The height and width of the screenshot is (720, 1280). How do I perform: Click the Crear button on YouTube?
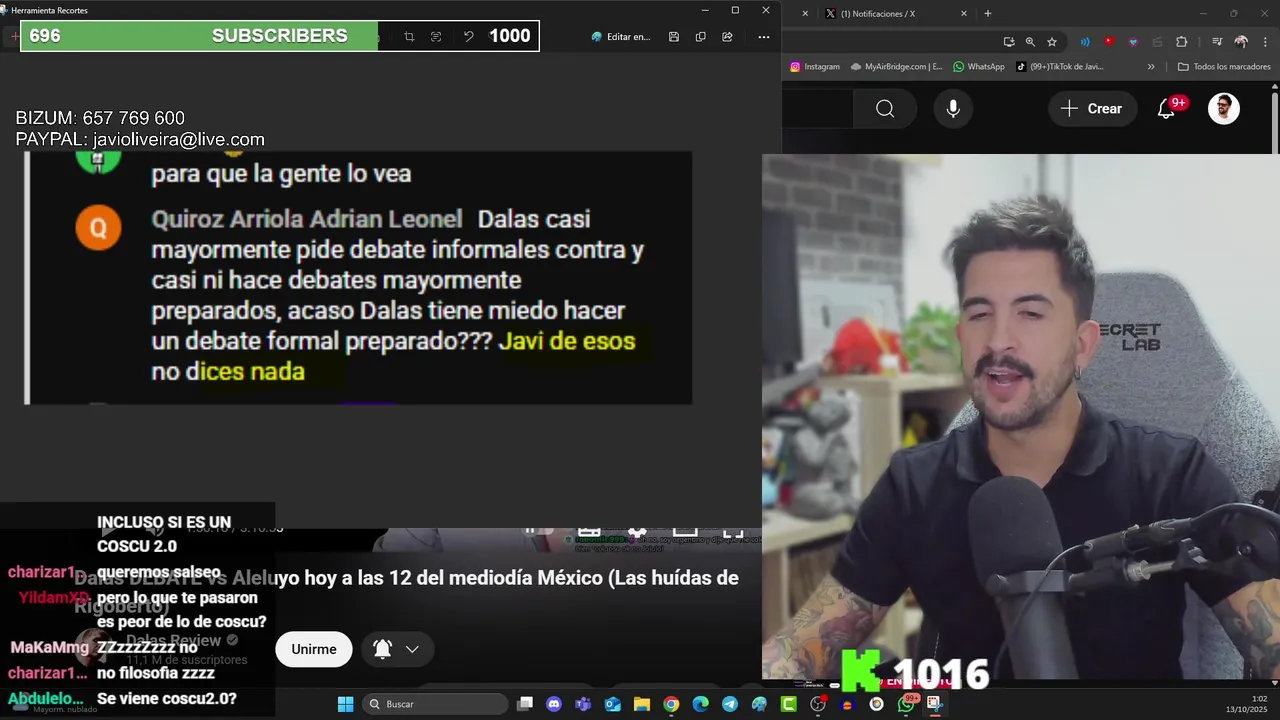click(1092, 109)
